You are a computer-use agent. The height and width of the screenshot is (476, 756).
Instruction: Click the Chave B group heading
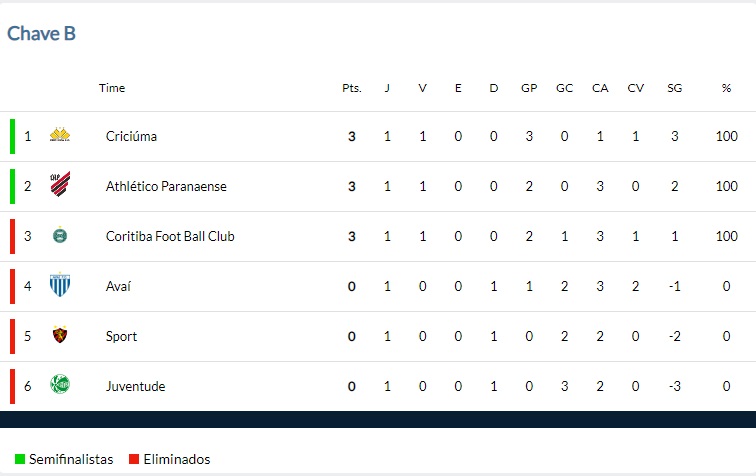41,33
